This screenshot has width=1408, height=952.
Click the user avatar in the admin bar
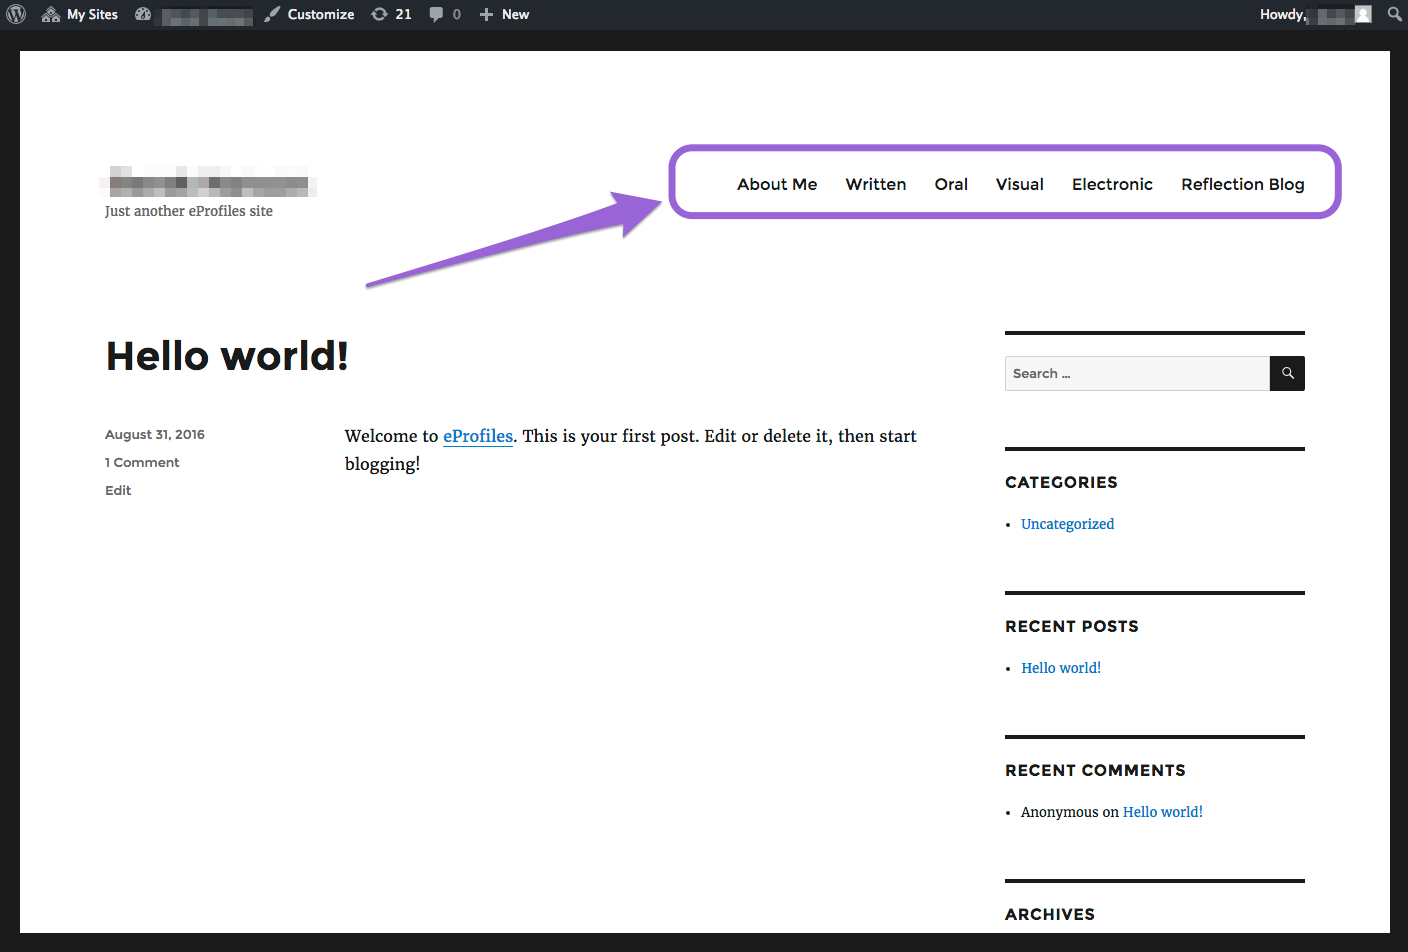(1363, 14)
